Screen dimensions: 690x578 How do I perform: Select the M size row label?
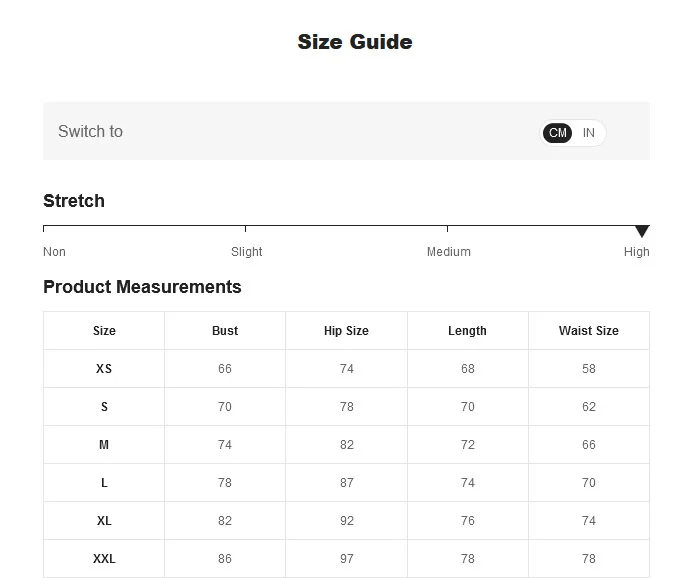point(104,445)
